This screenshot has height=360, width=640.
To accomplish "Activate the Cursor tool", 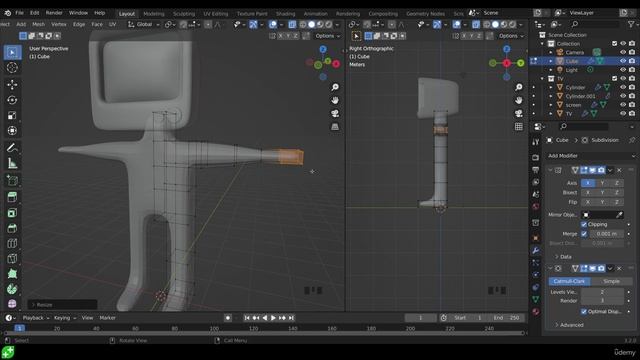I will [12, 68].
